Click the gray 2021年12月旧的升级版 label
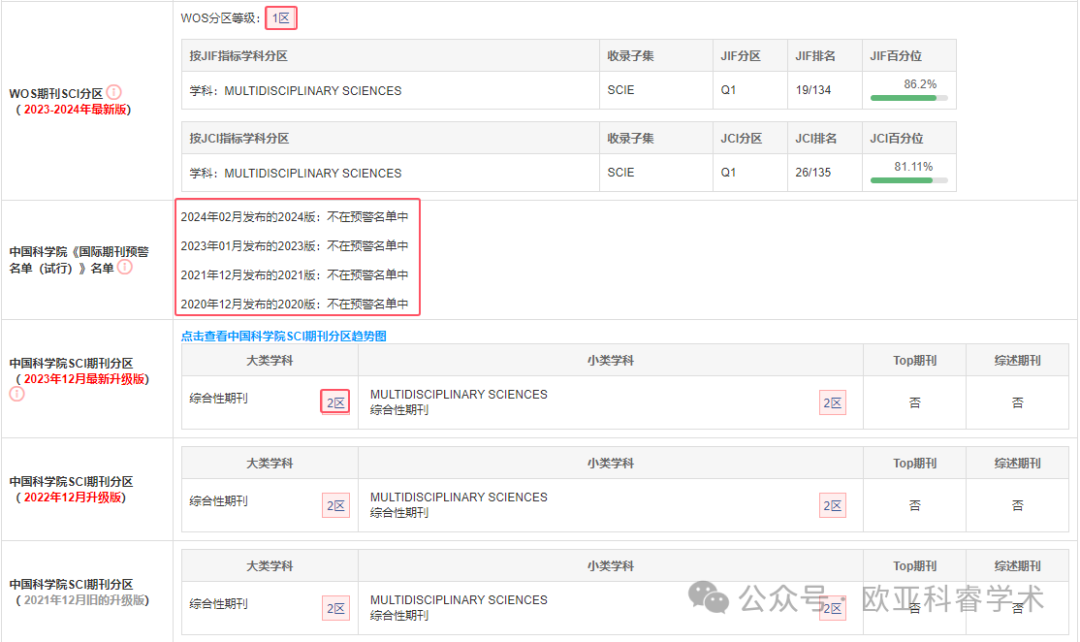The image size is (1080, 642). (84, 600)
